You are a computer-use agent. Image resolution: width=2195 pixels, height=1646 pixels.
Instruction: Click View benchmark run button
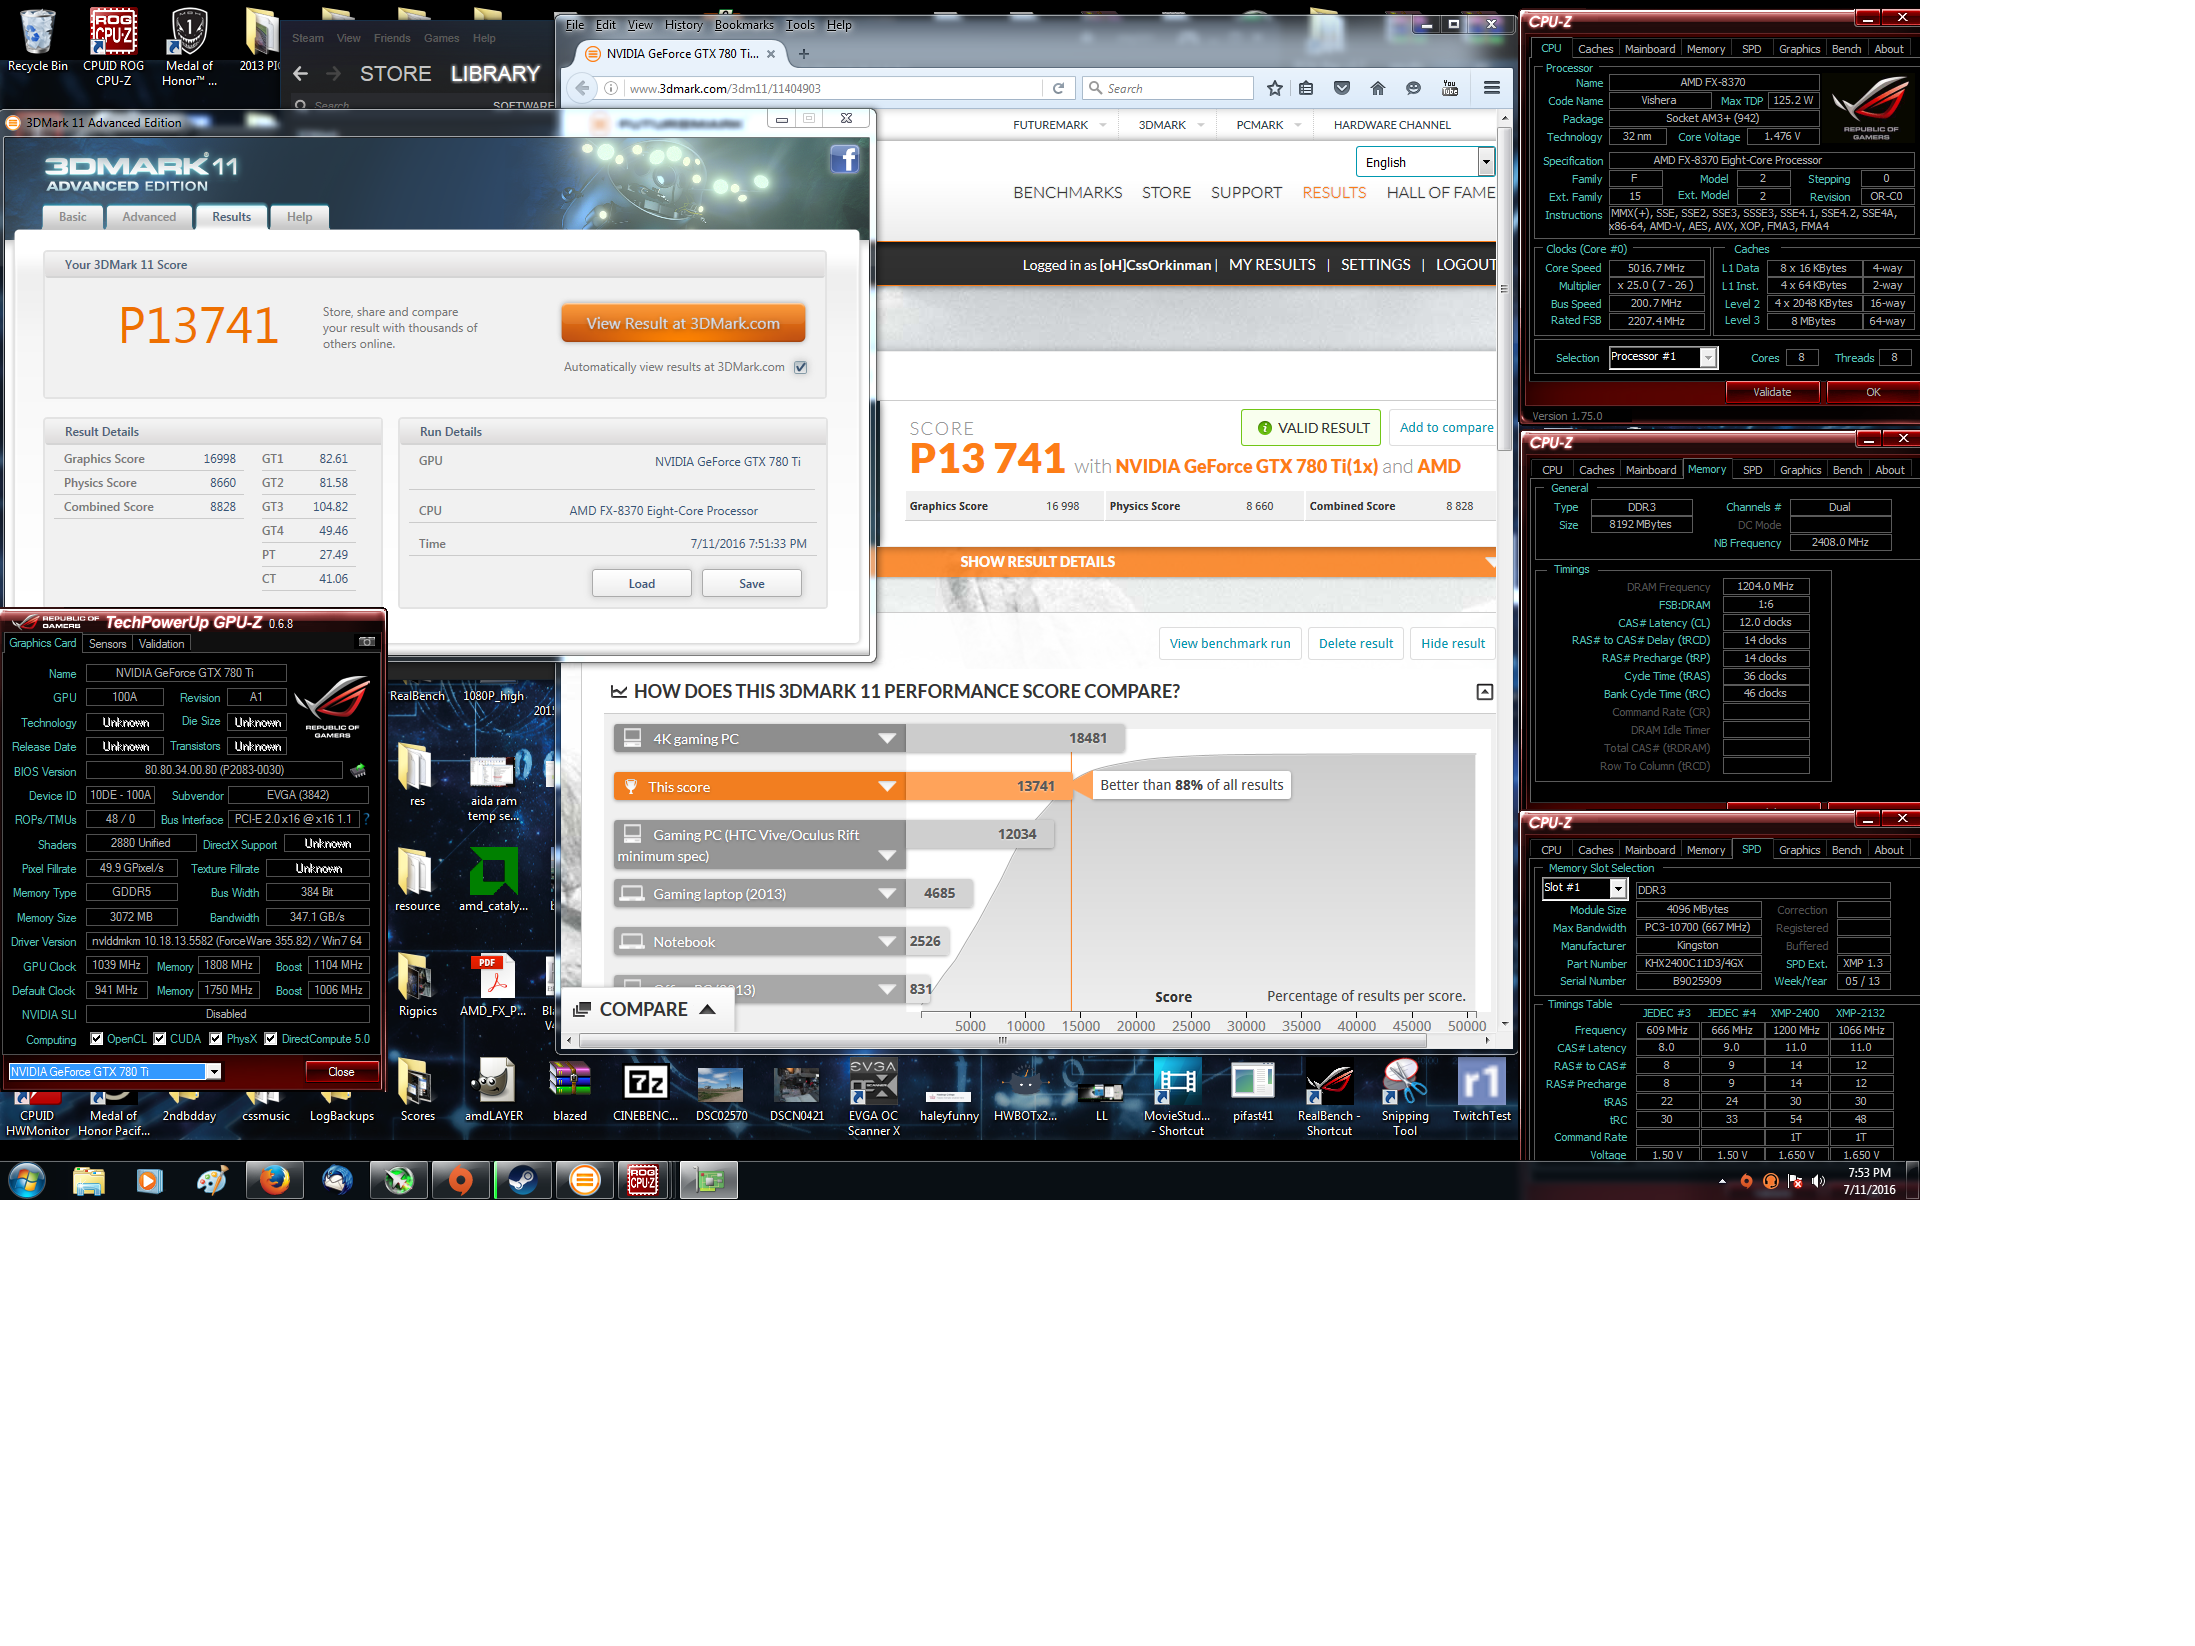pos(1230,643)
